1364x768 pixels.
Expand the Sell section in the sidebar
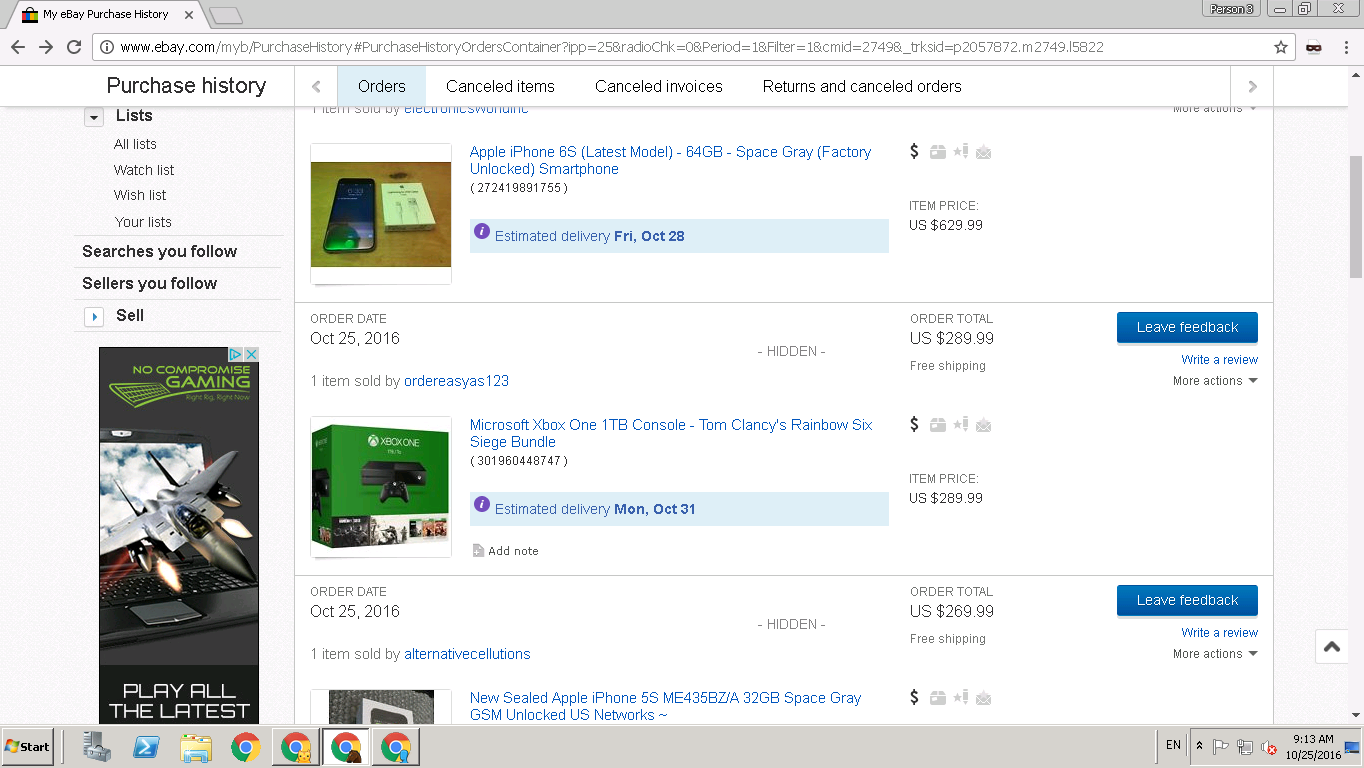pyautogui.click(x=93, y=316)
